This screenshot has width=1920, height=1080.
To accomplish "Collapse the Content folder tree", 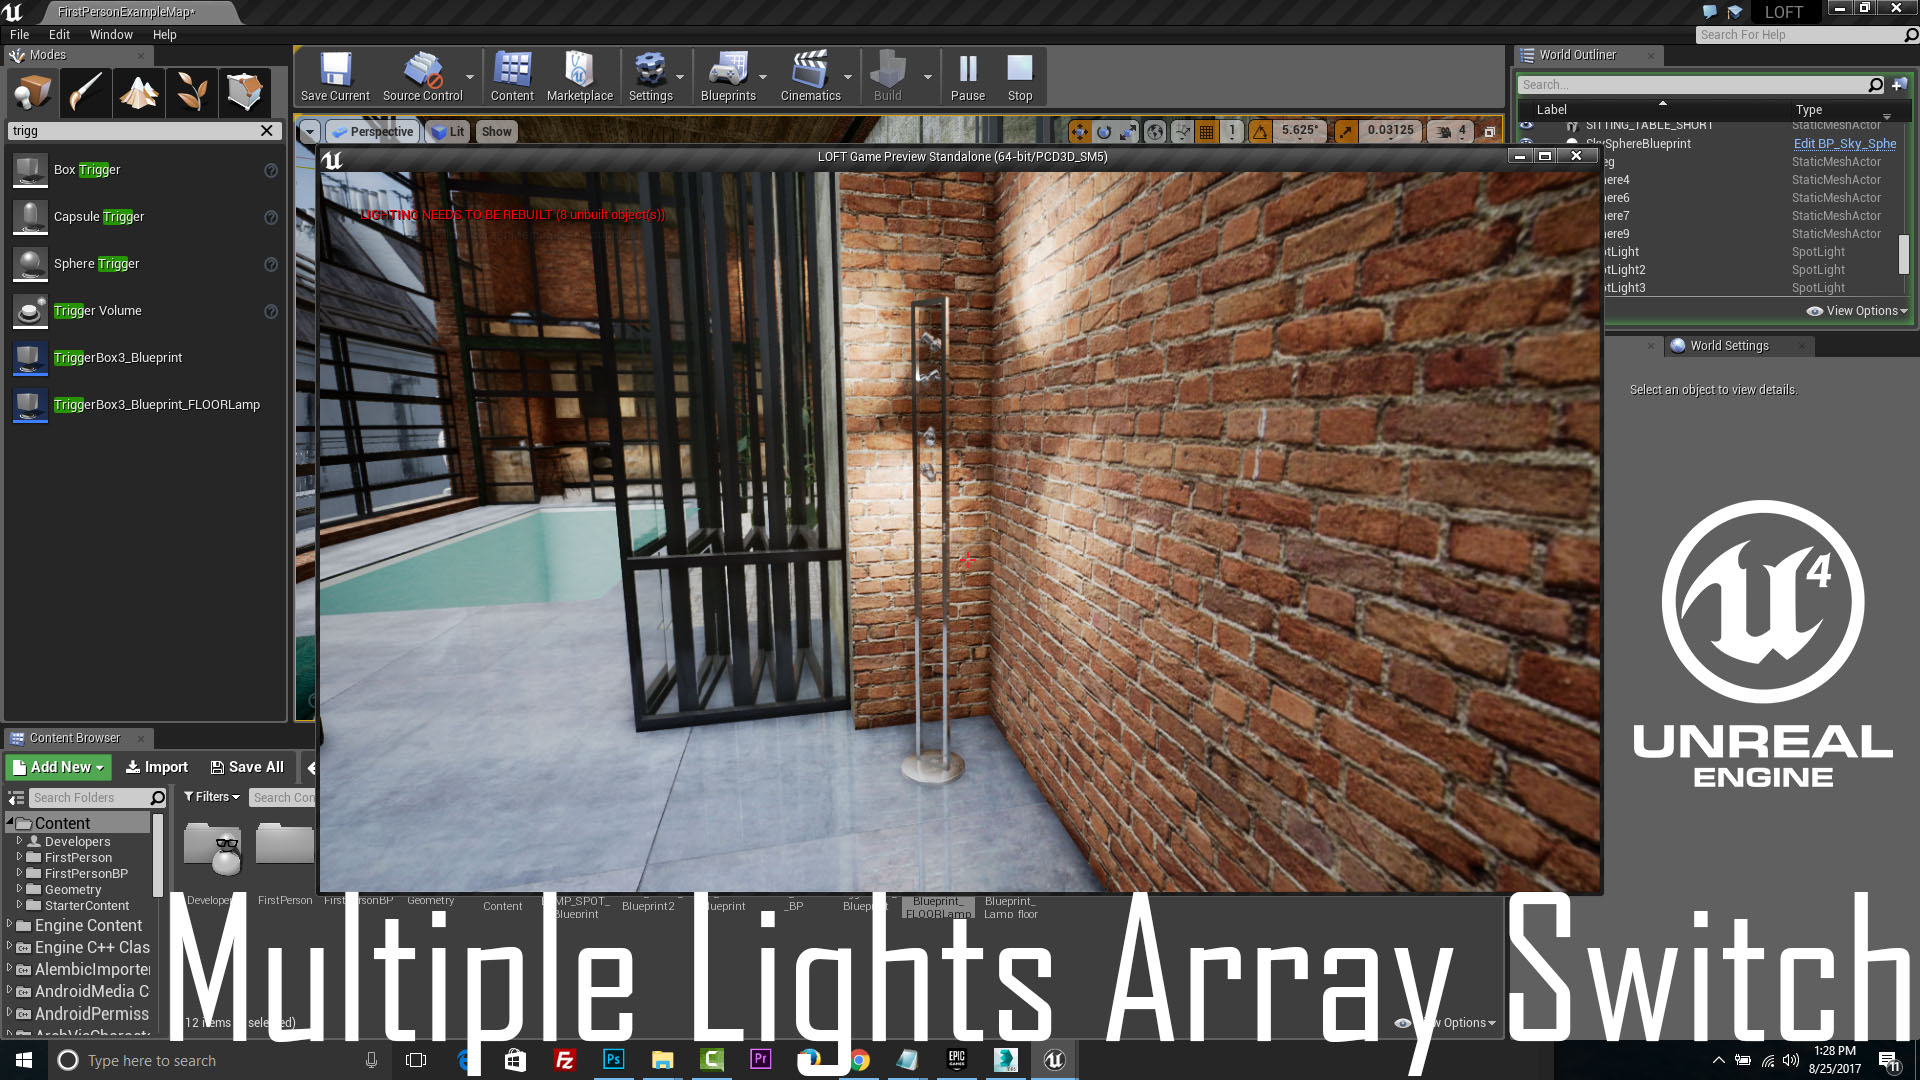I will (10, 821).
